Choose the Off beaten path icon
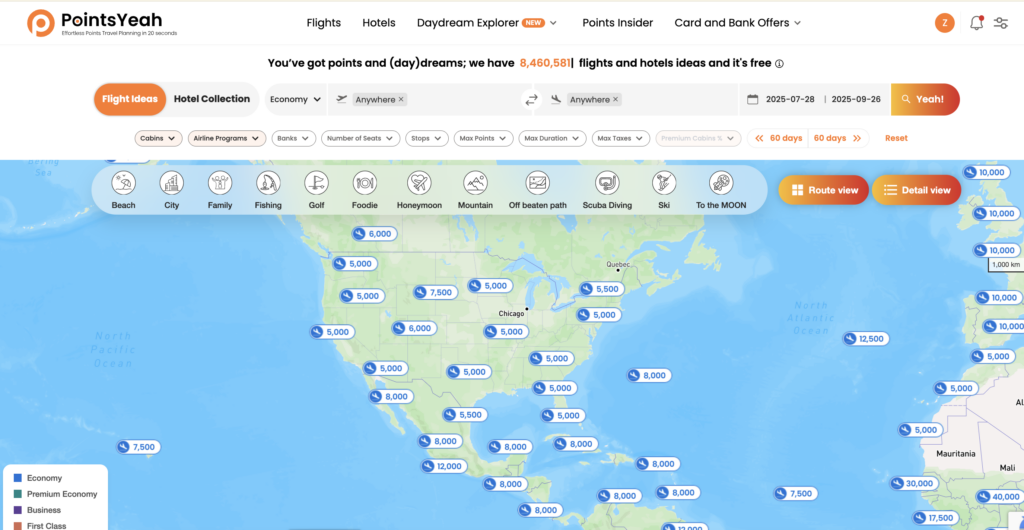This screenshot has width=1024, height=530. (x=537, y=183)
